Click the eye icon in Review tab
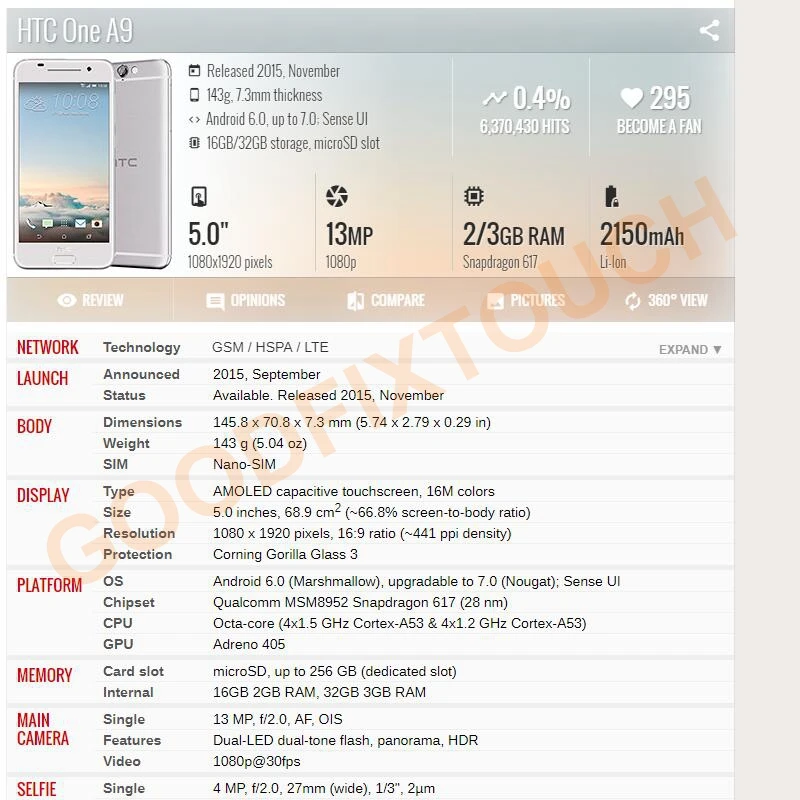The image size is (800, 800). click(x=67, y=300)
